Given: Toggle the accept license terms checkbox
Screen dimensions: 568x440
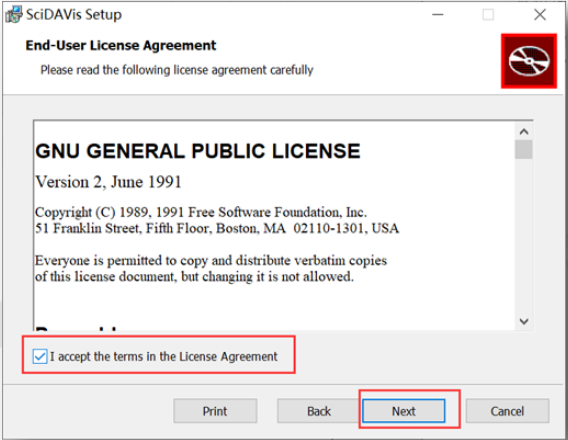Looking at the screenshot, I should pyautogui.click(x=39, y=356).
